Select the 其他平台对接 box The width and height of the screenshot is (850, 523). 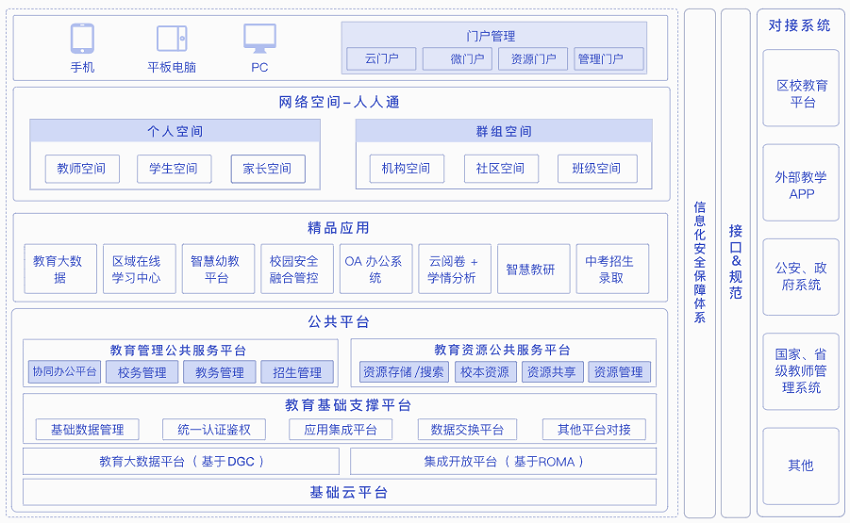pyautogui.click(x=594, y=429)
